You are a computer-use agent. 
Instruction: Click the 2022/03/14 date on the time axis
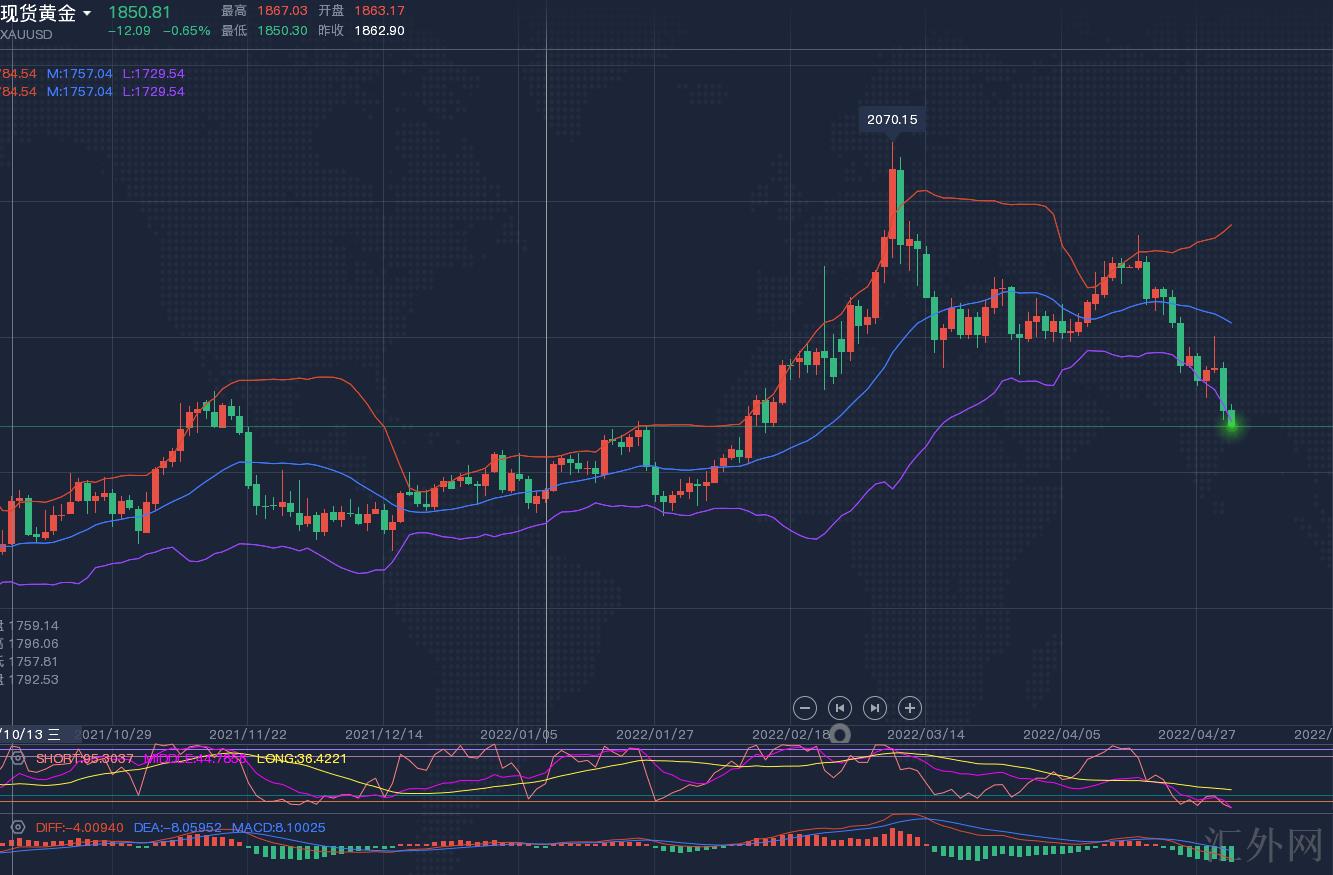pos(926,734)
